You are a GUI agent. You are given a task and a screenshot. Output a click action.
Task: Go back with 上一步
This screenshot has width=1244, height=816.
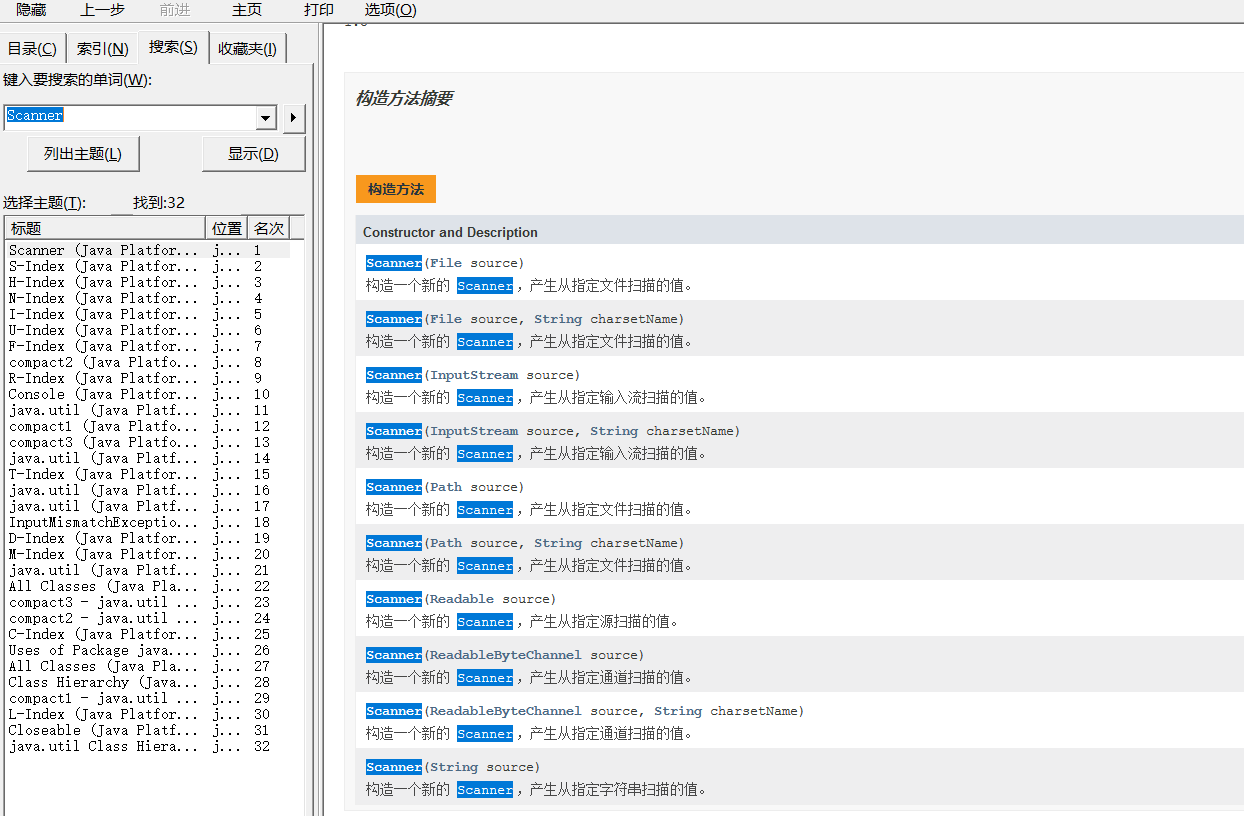click(103, 10)
